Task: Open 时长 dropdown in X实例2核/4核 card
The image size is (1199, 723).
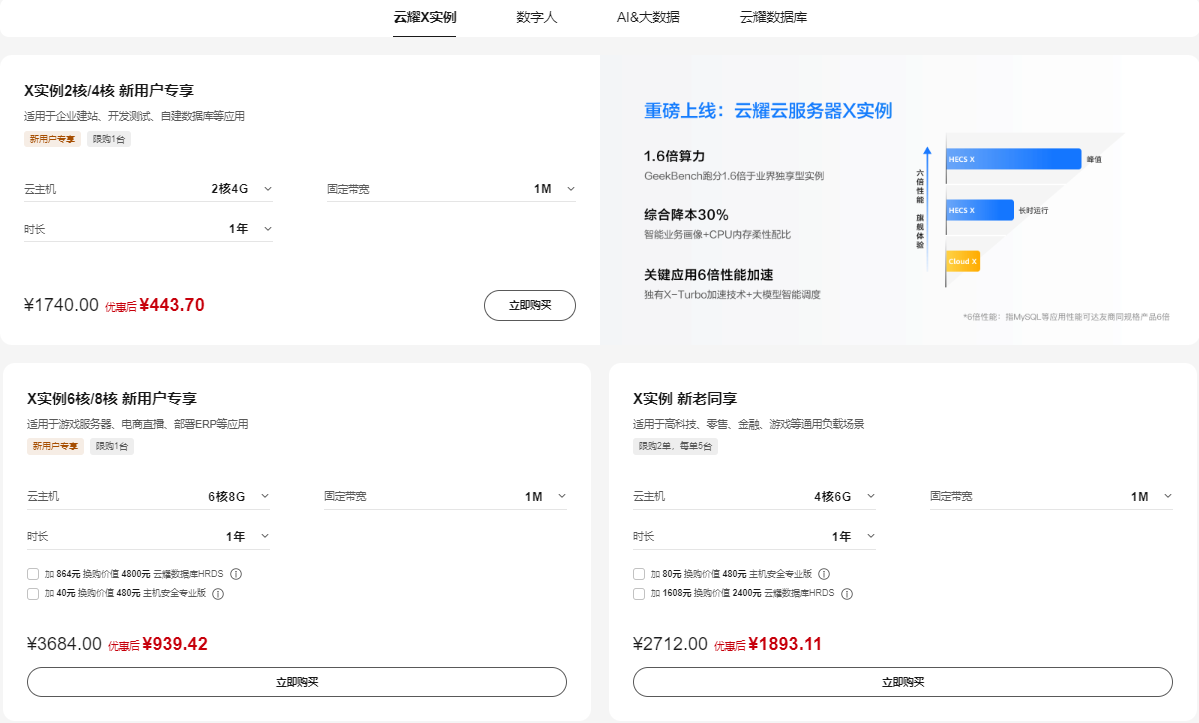Action: pos(148,229)
